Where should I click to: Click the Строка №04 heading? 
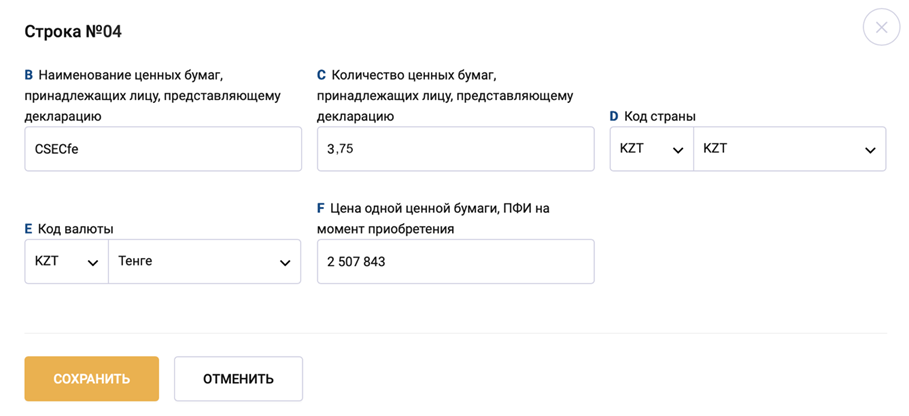(x=73, y=31)
